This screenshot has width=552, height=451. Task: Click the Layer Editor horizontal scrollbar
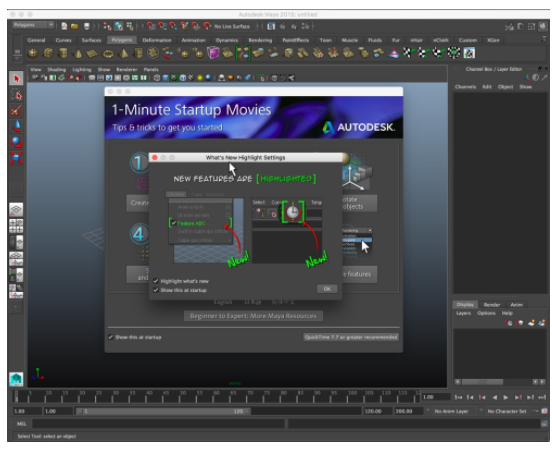click(x=483, y=382)
